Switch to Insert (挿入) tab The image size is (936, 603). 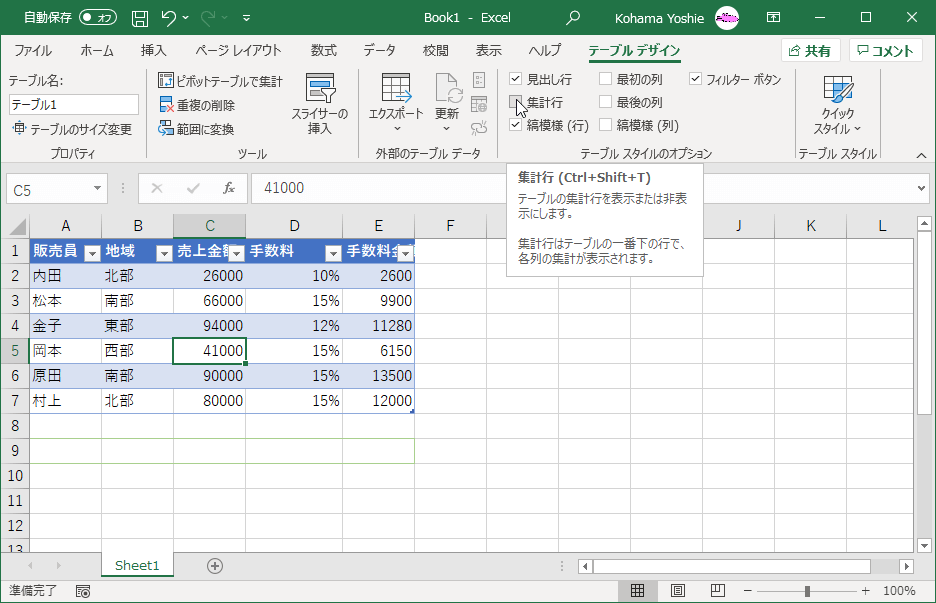pos(153,51)
